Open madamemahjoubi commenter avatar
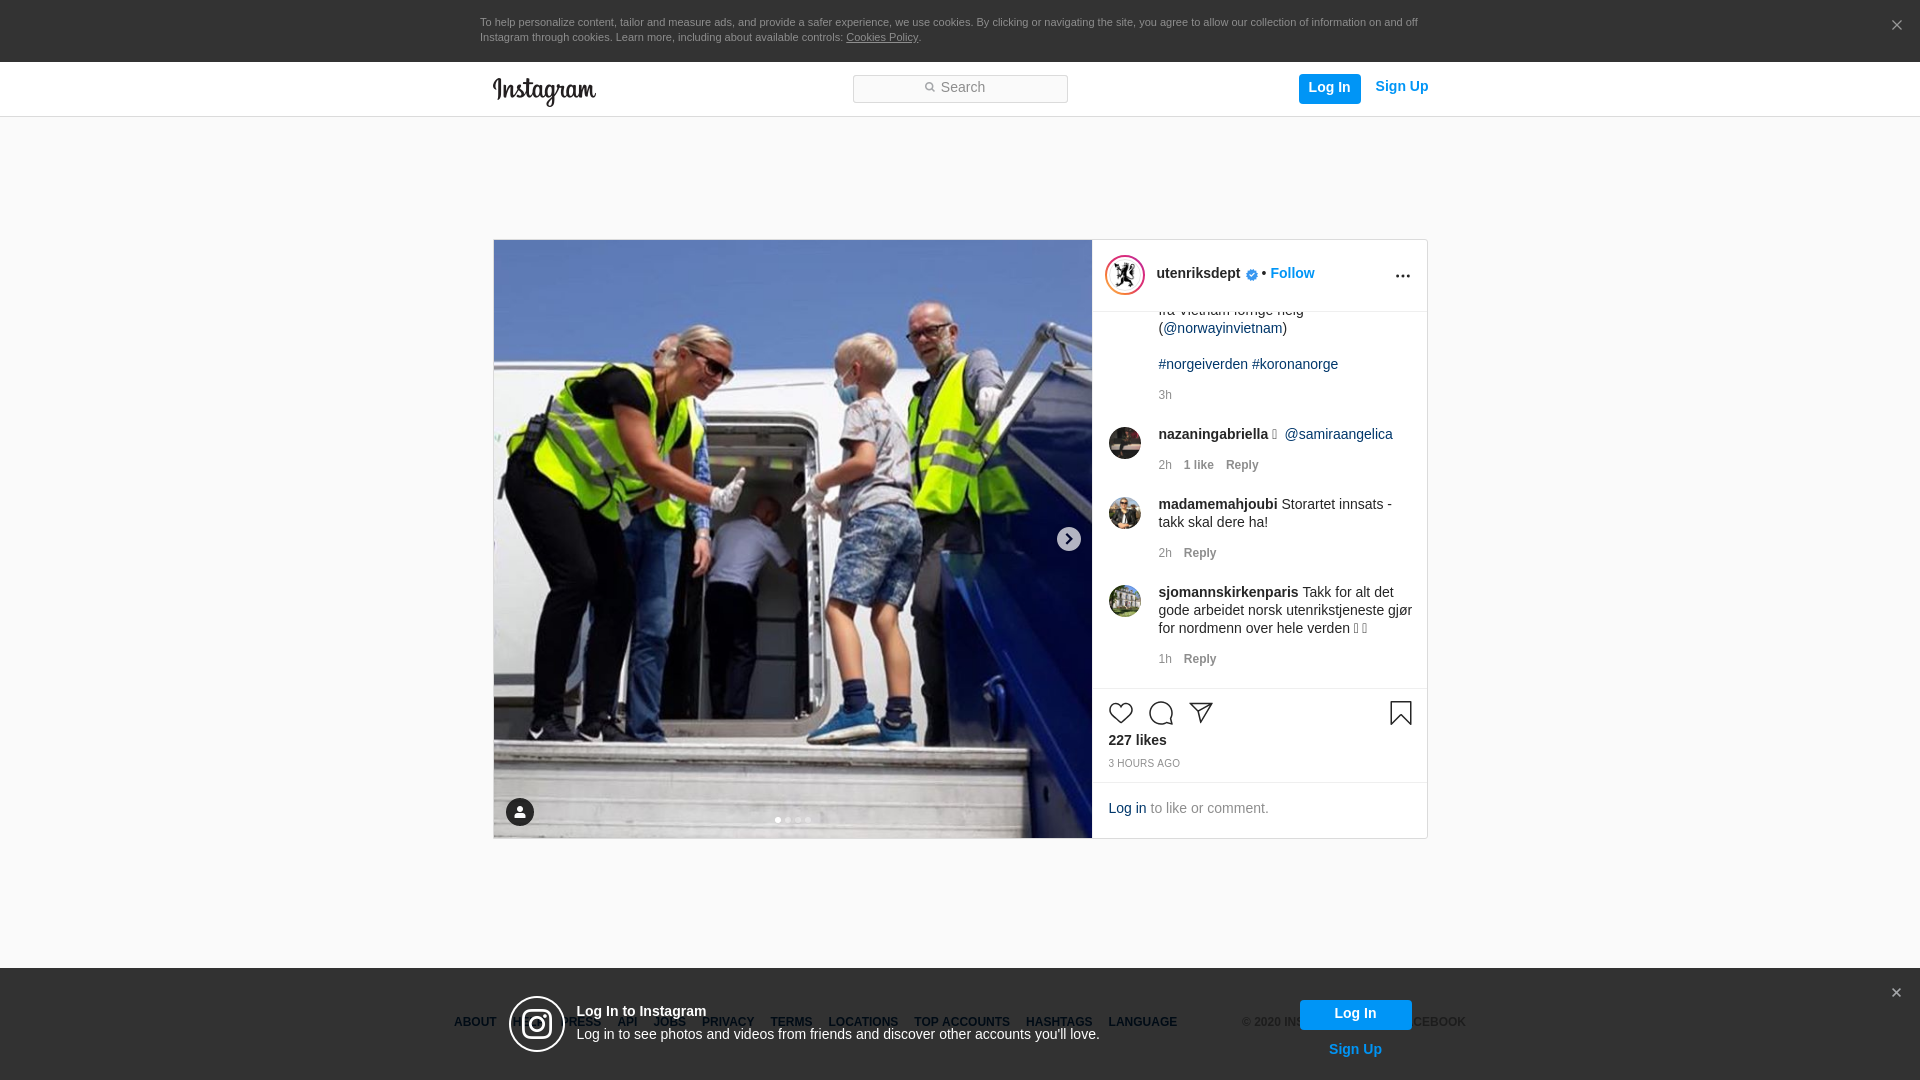Image resolution: width=1920 pixels, height=1080 pixels. click(1124, 513)
